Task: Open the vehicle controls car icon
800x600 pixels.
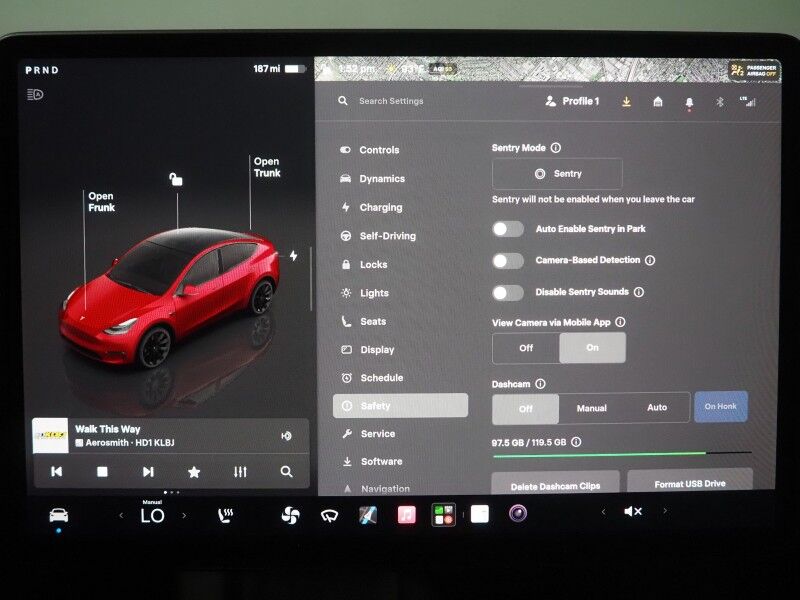Action: 59,515
